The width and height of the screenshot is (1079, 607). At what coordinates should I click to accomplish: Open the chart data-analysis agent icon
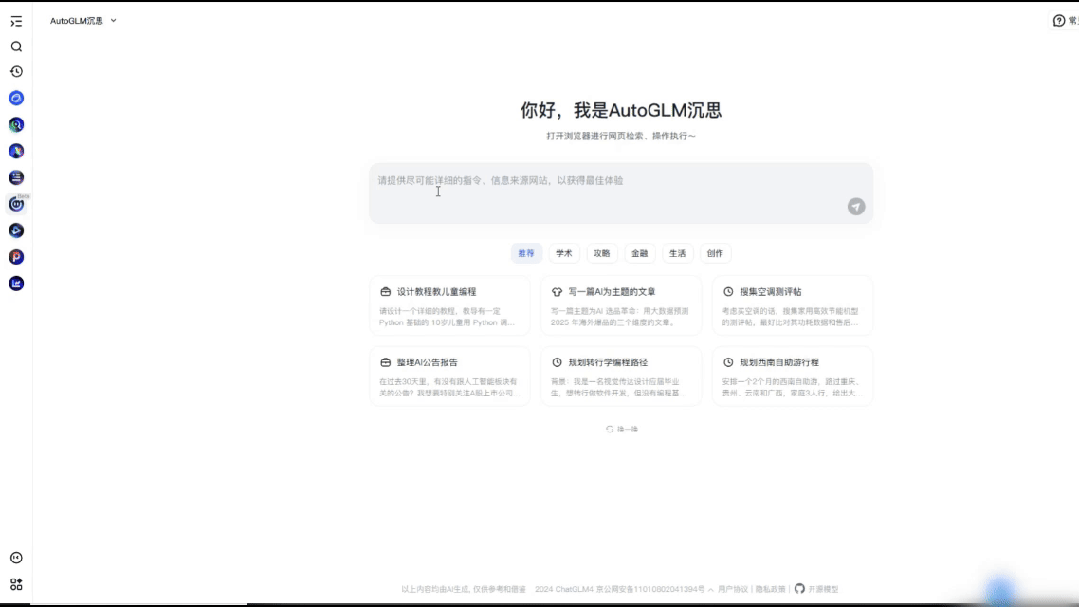pyautogui.click(x=16, y=284)
